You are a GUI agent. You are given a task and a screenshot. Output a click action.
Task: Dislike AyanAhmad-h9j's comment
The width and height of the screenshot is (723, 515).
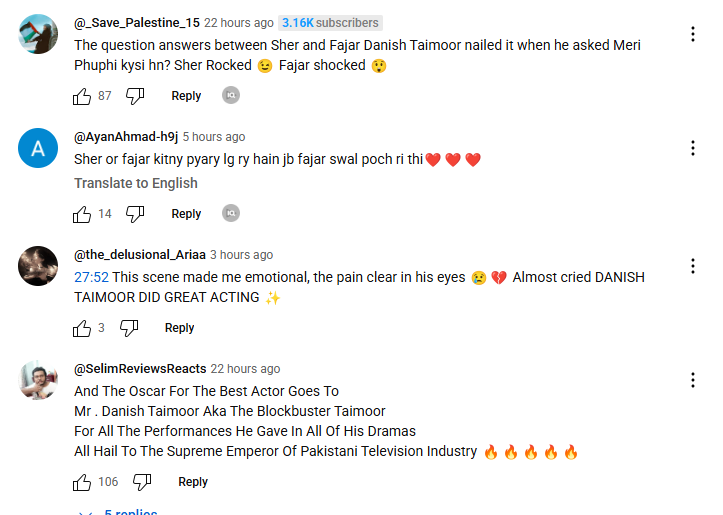[x=135, y=214]
